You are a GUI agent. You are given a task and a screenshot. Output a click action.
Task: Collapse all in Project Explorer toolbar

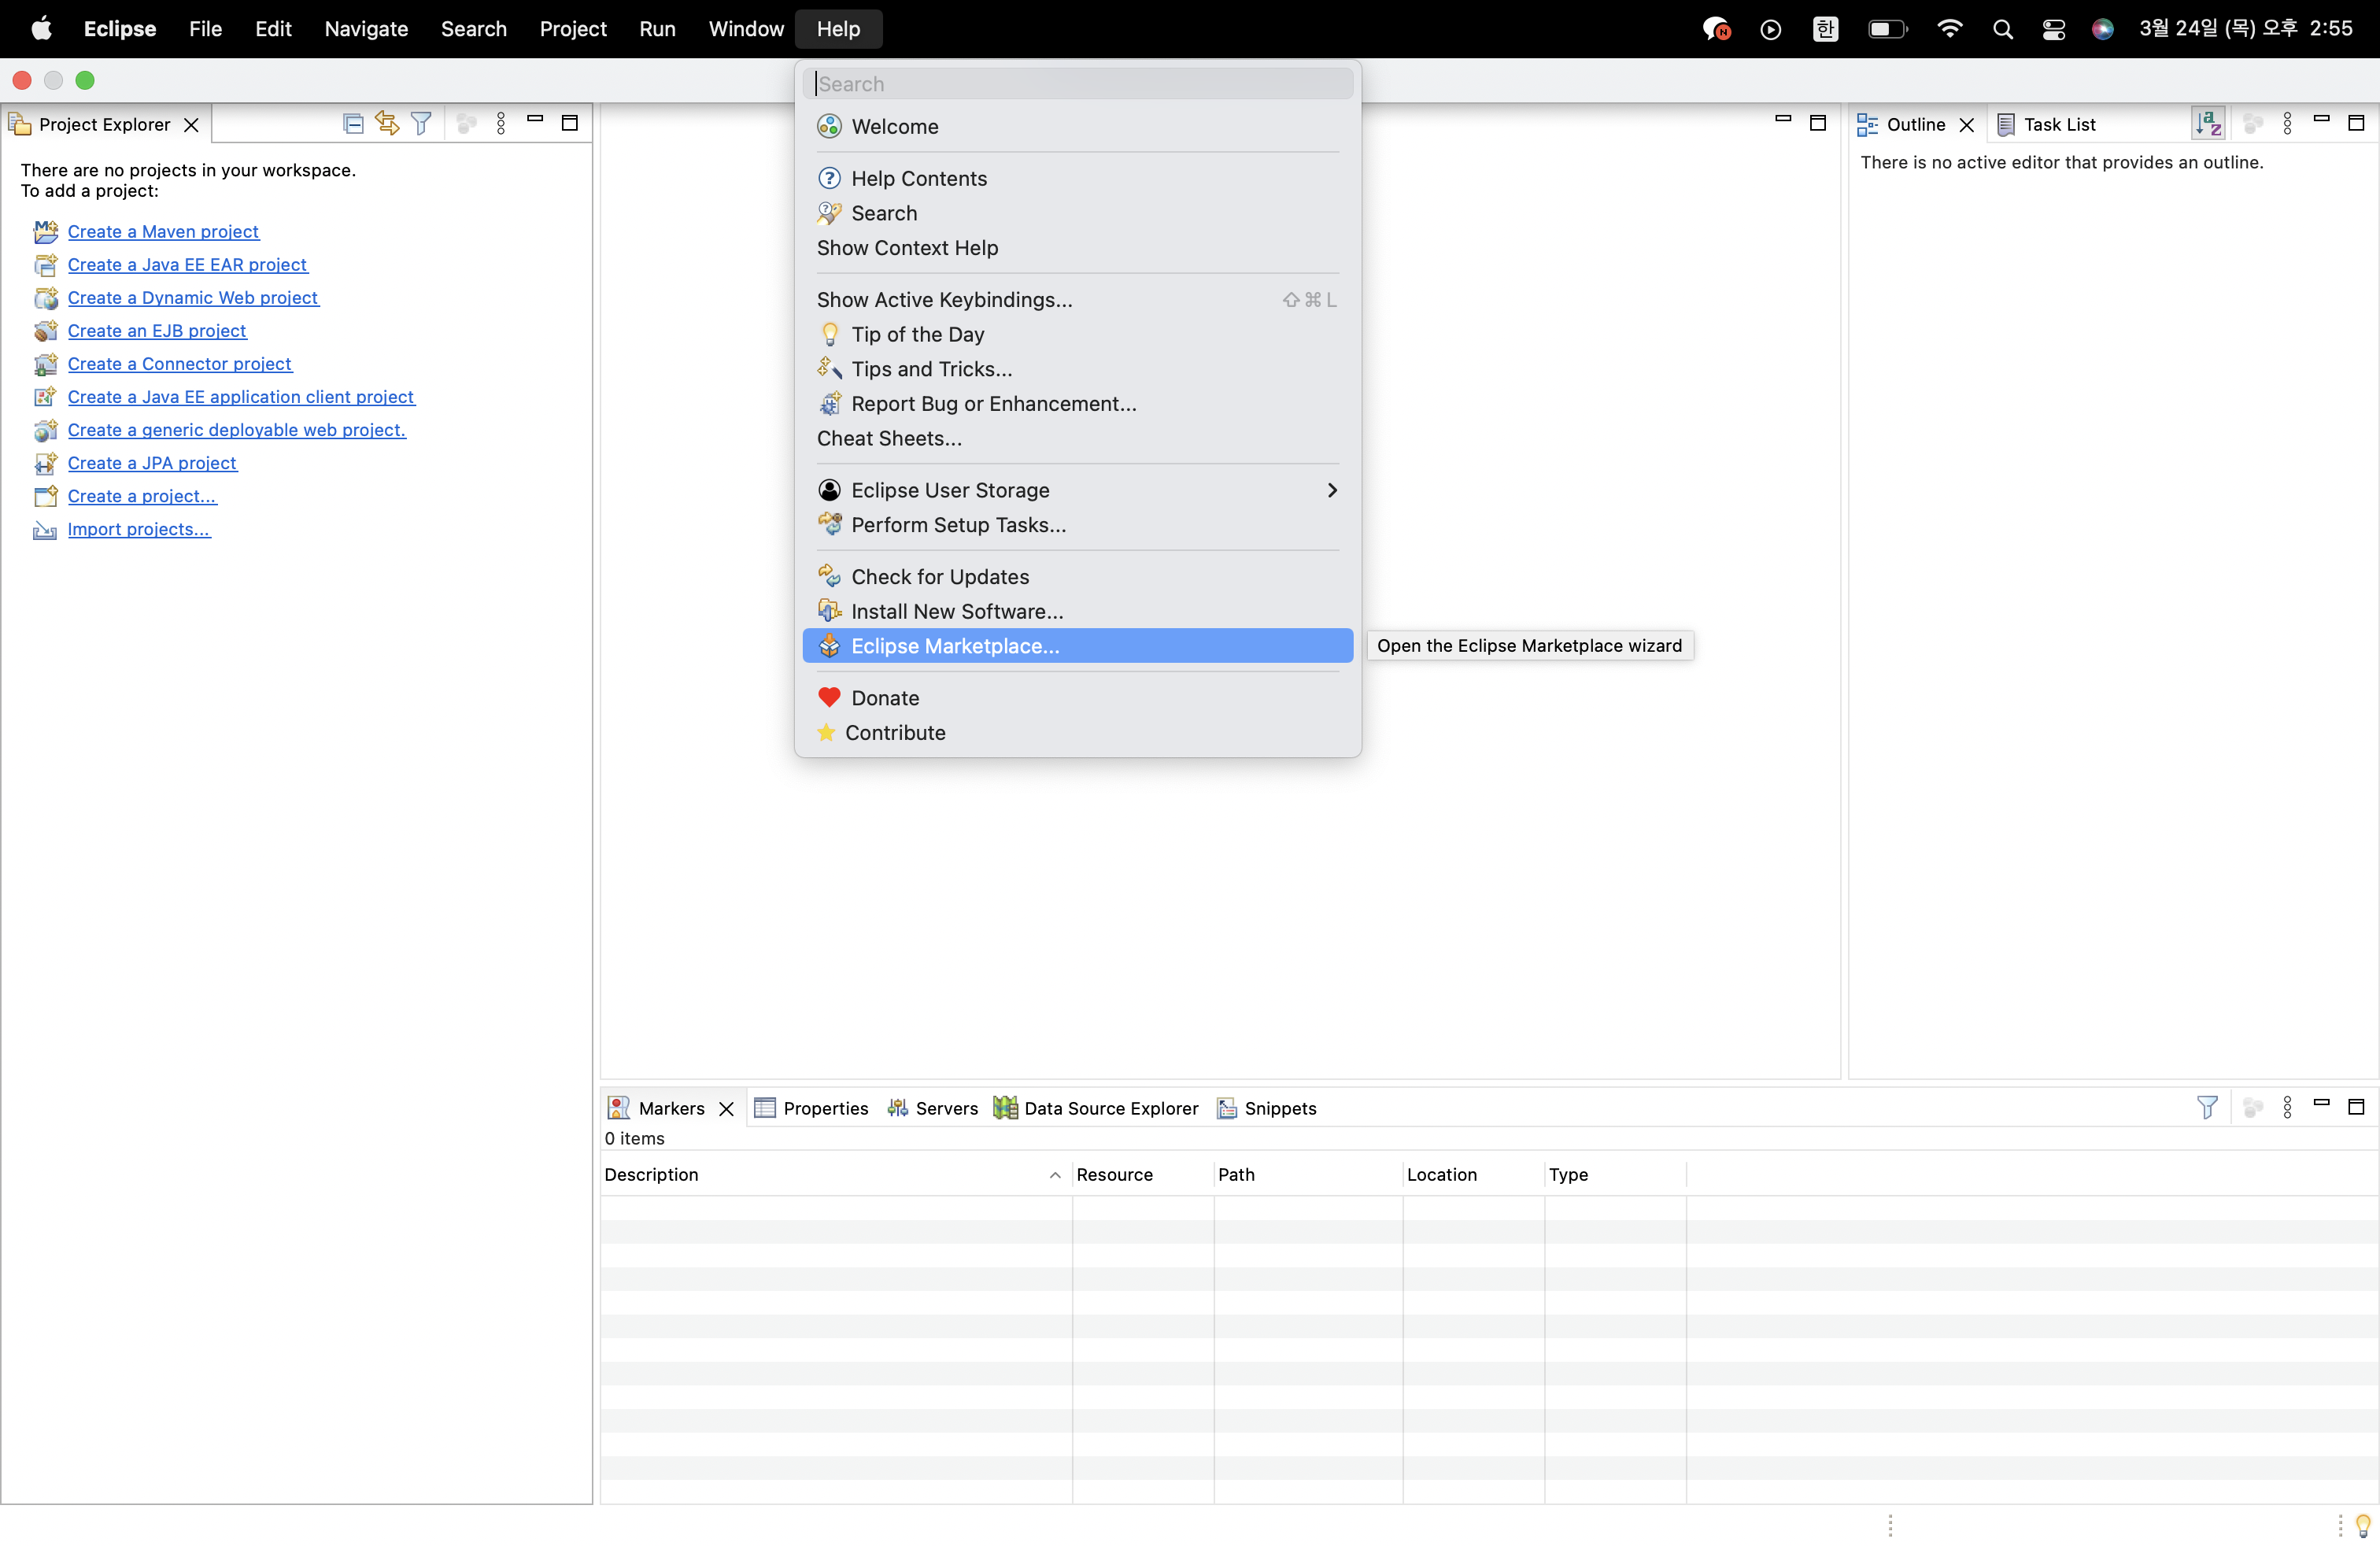tap(353, 124)
